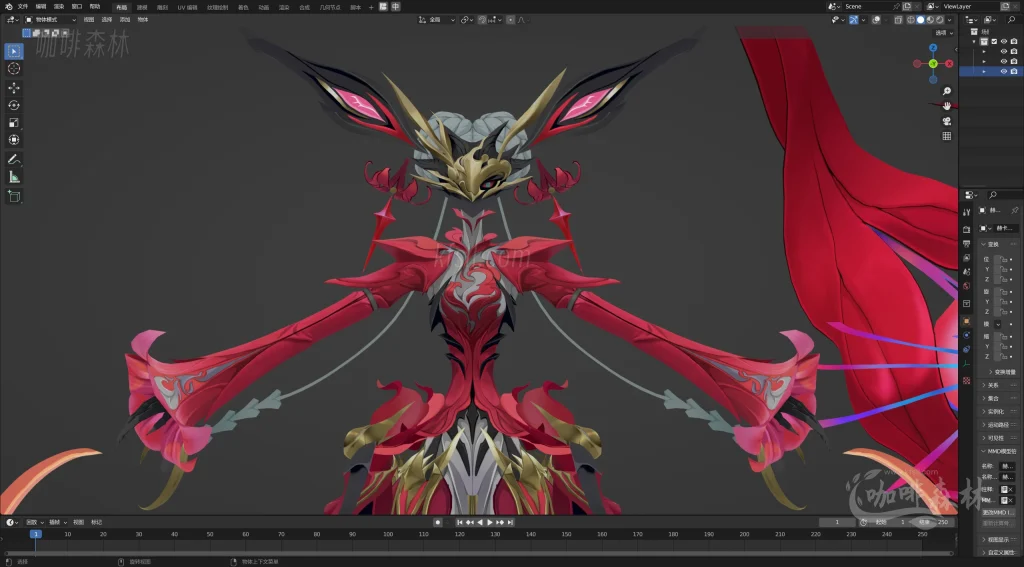Image resolution: width=1024 pixels, height=567 pixels.
Task: Jump to the start frame
Action: [x=460, y=522]
